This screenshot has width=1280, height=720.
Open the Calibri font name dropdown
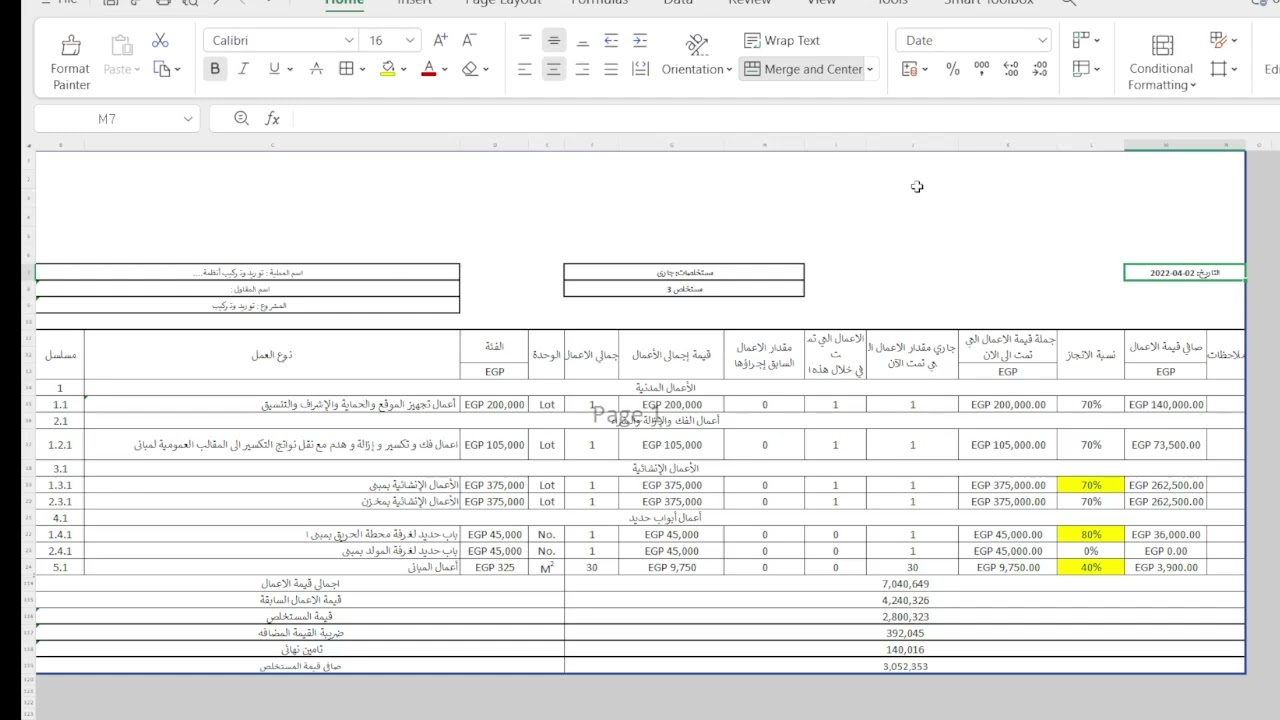349,40
